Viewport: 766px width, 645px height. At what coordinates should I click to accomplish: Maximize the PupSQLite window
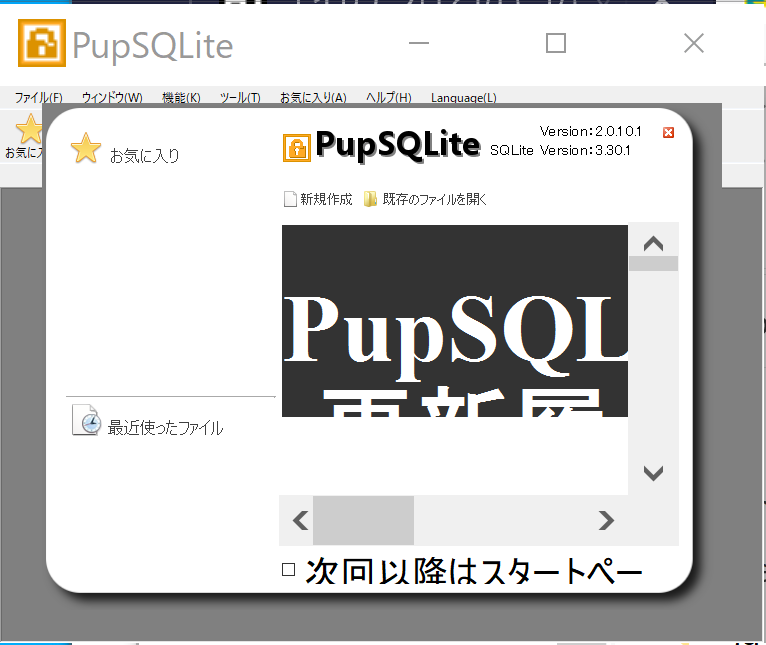[x=556, y=43]
